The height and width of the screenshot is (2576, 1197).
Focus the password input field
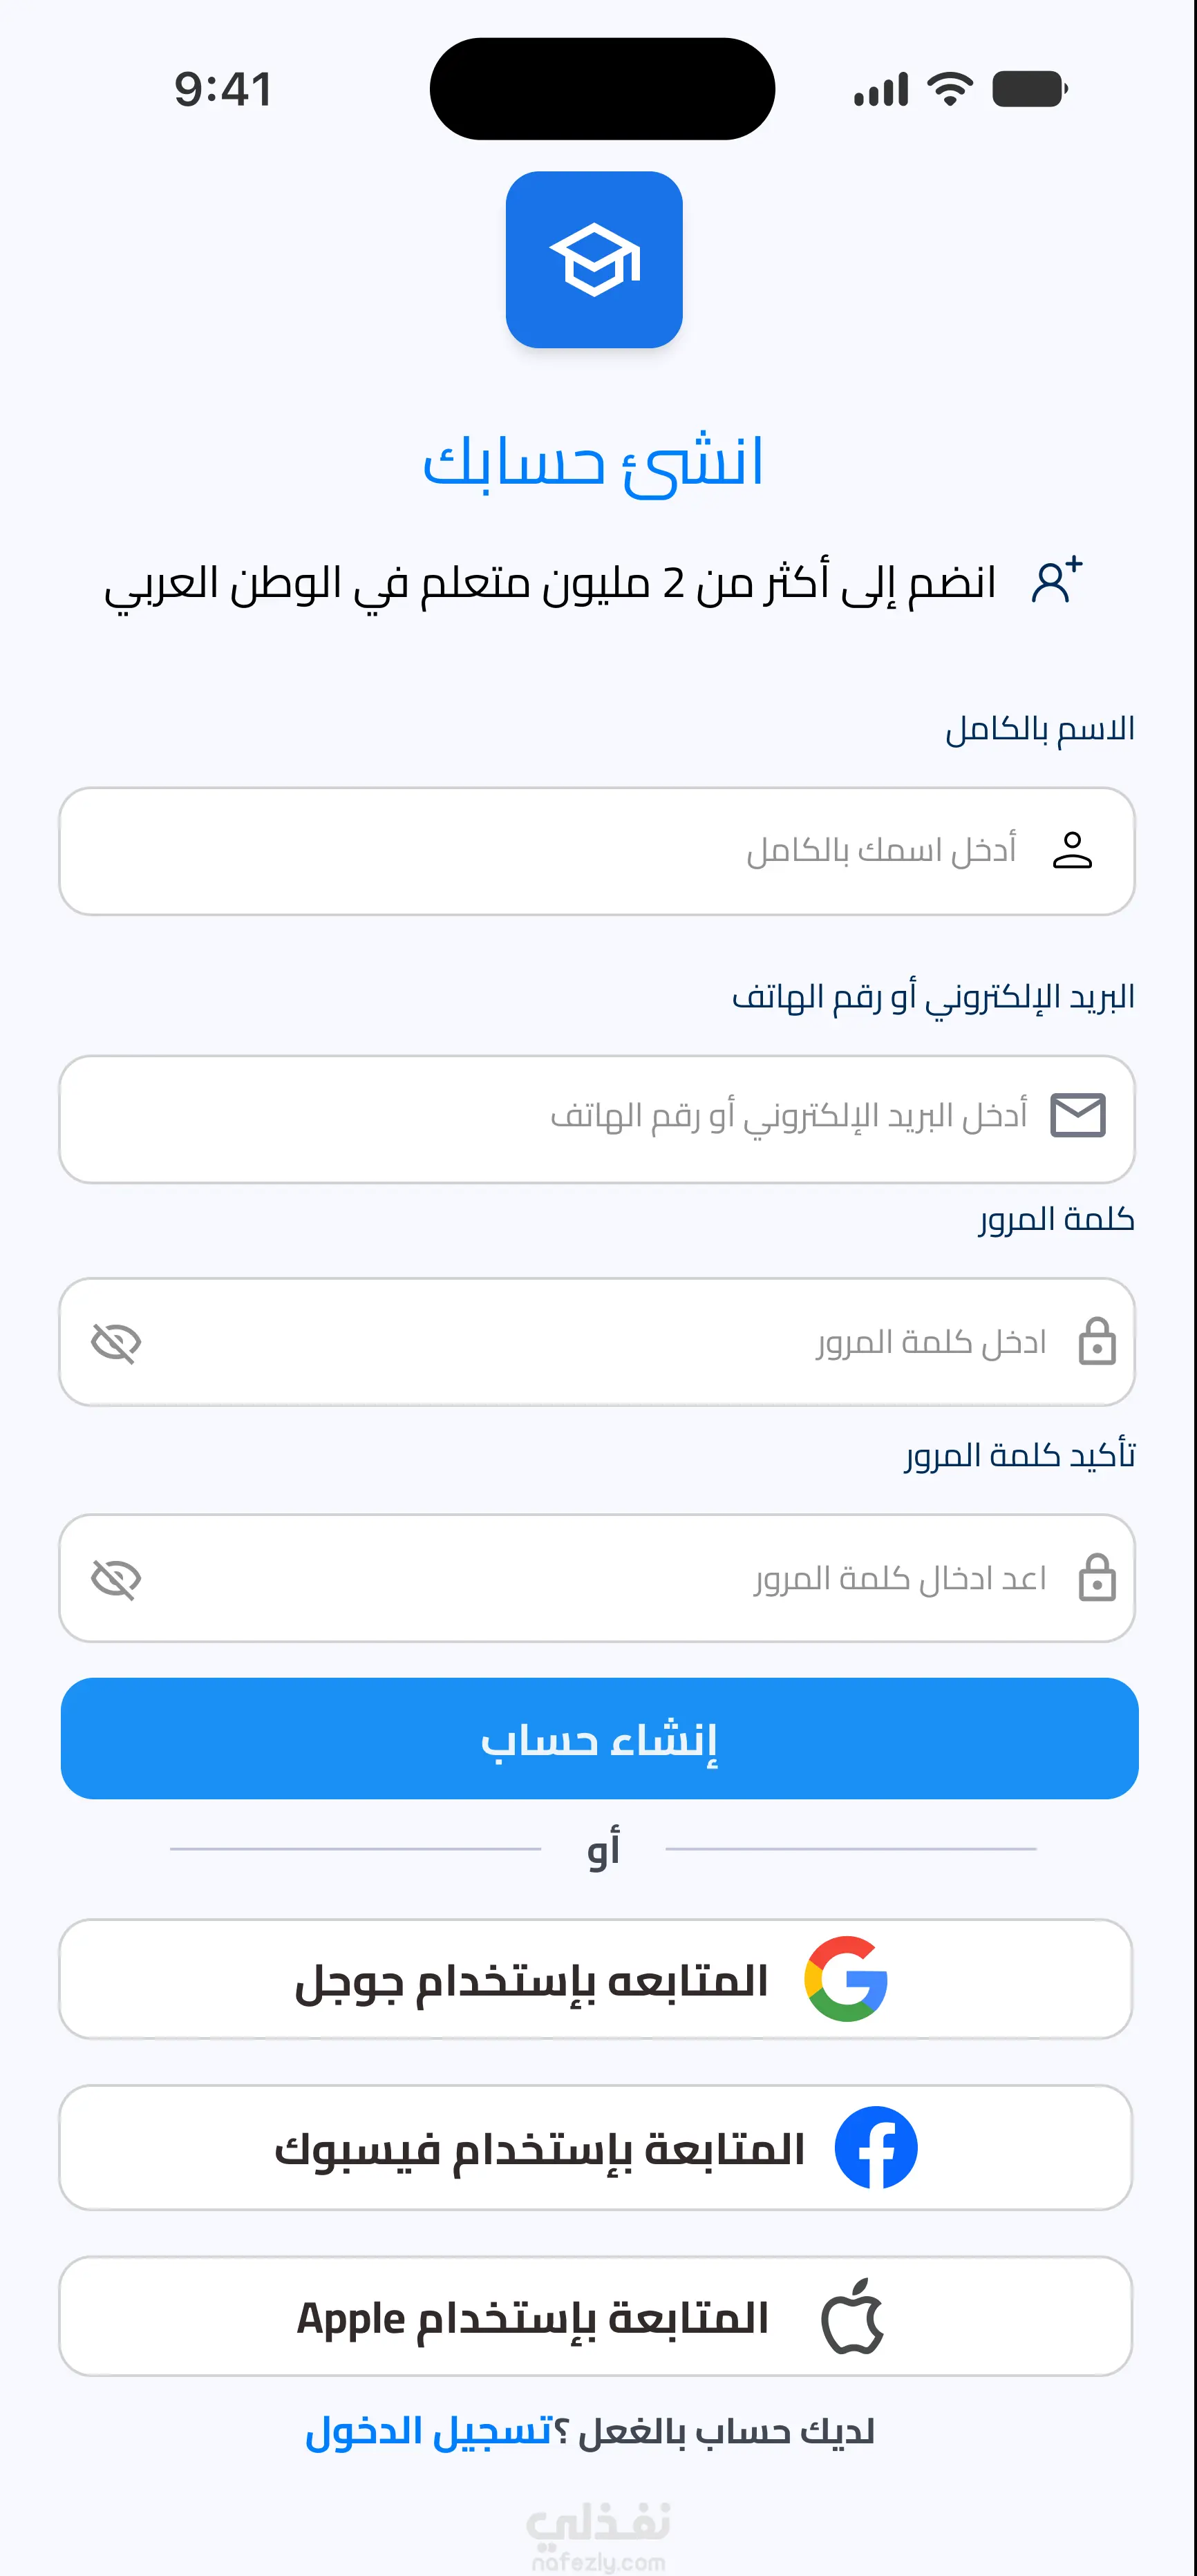pyautogui.click(x=597, y=1341)
